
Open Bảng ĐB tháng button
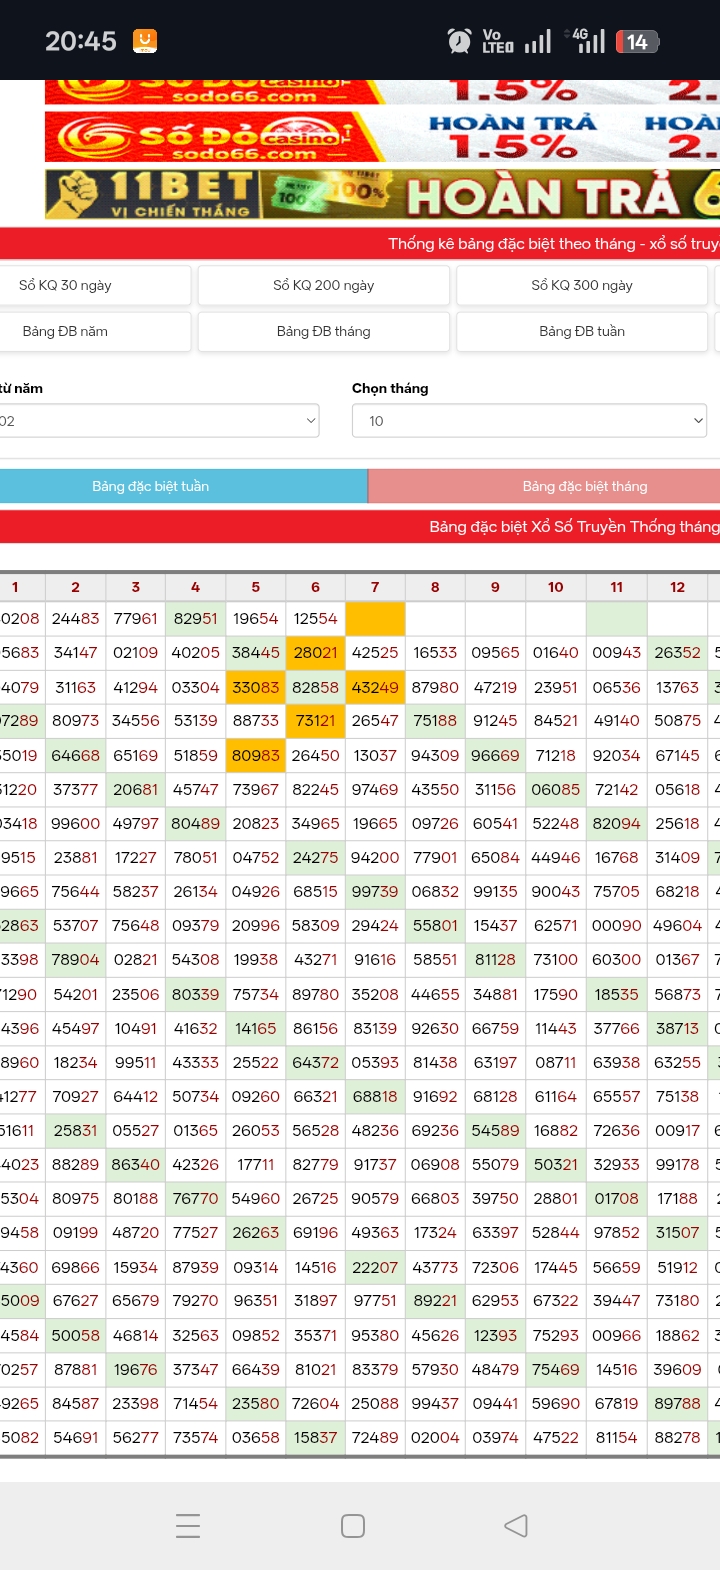[x=324, y=331]
